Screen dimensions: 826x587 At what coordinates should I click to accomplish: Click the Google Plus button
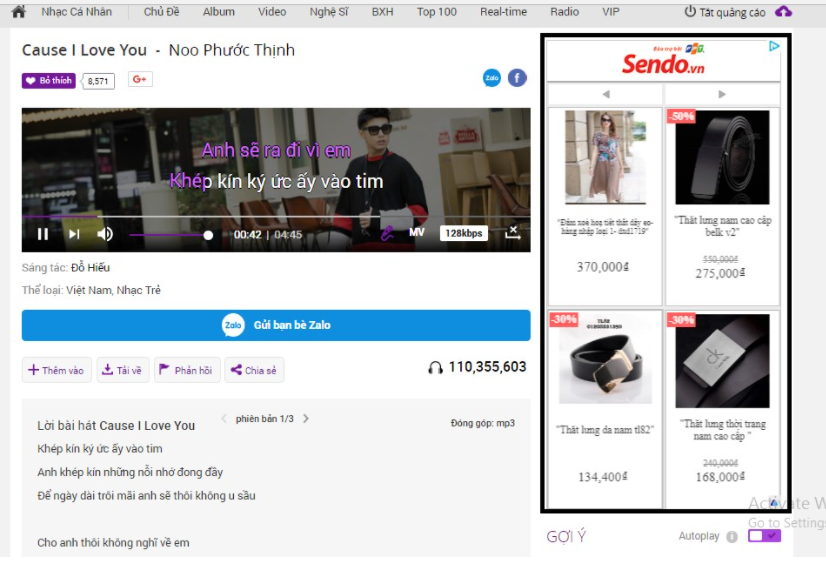[140, 80]
